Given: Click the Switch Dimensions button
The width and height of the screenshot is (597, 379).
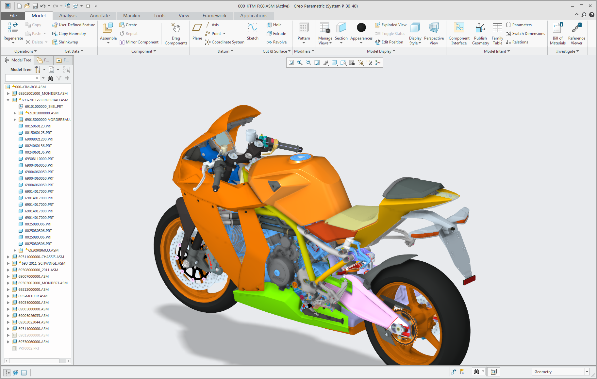Looking at the screenshot, I should click(x=526, y=34).
